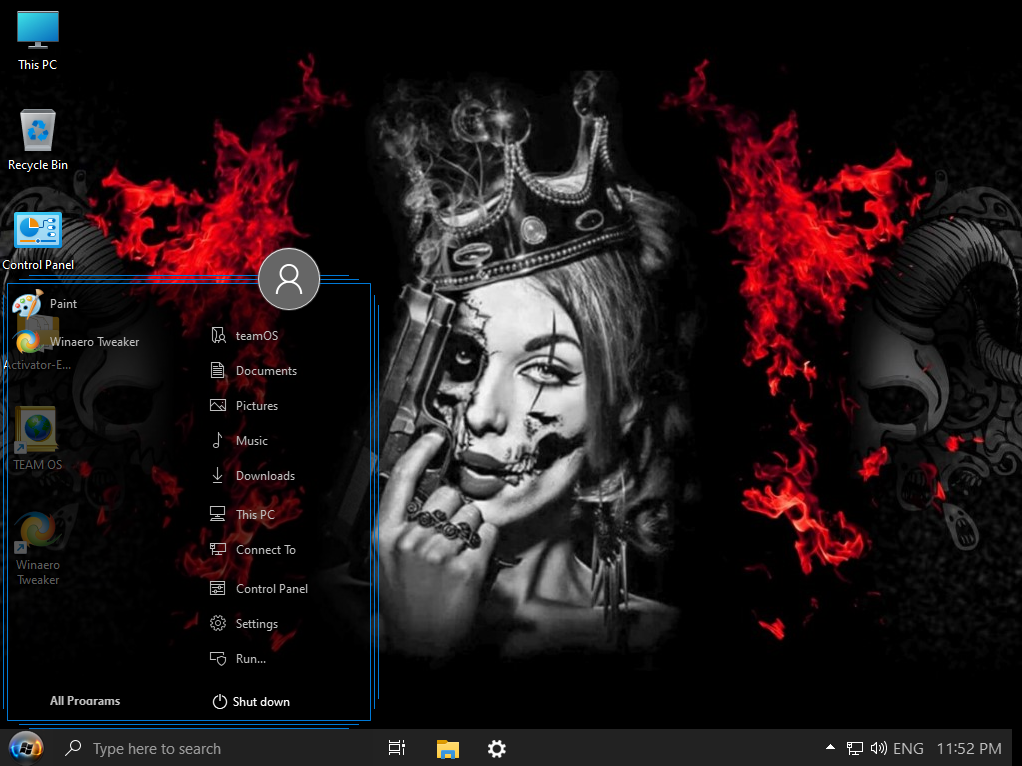1022x766 pixels.
Task: Launch File Explorer from taskbar
Action: click(x=447, y=748)
